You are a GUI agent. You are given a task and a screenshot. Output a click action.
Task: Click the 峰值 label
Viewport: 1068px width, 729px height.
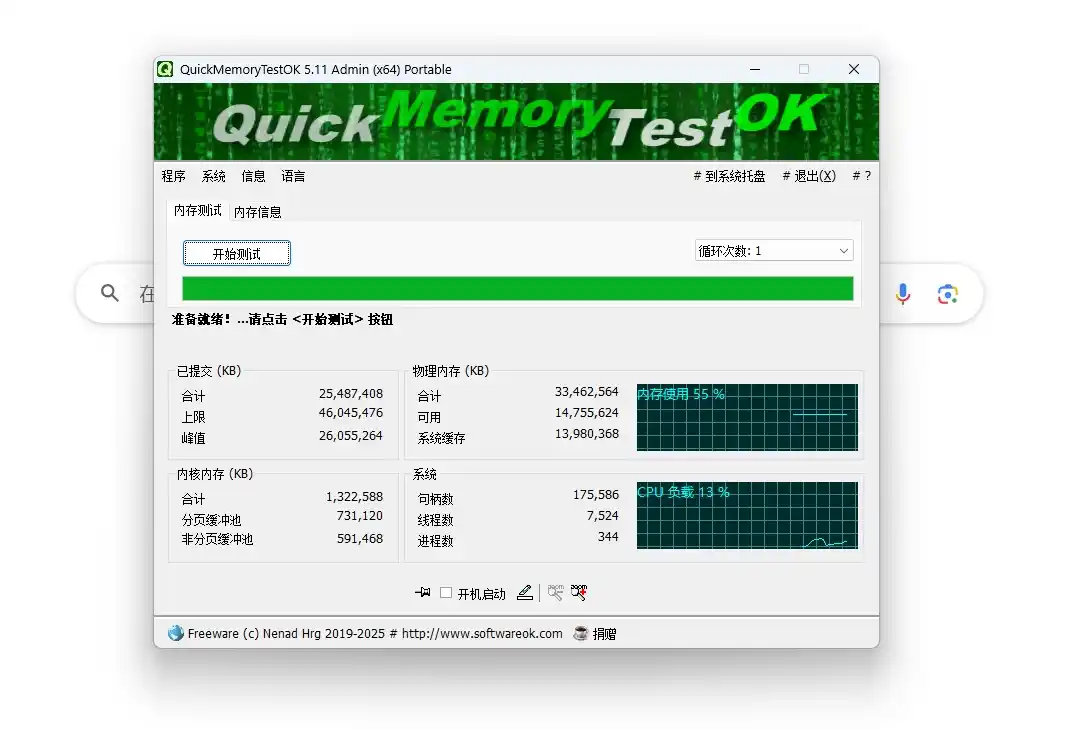coord(193,438)
